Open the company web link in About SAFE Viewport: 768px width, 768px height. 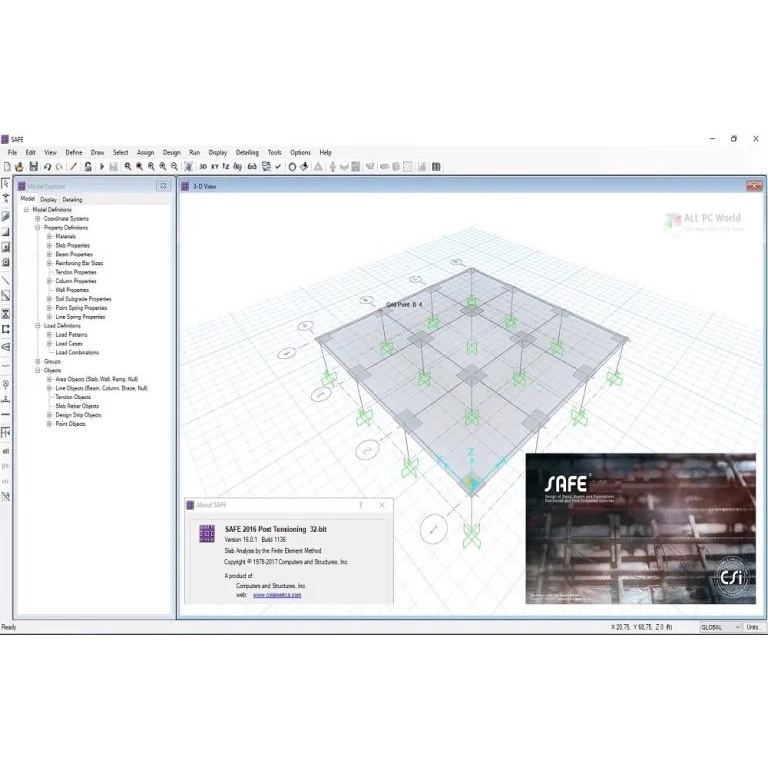click(x=277, y=595)
